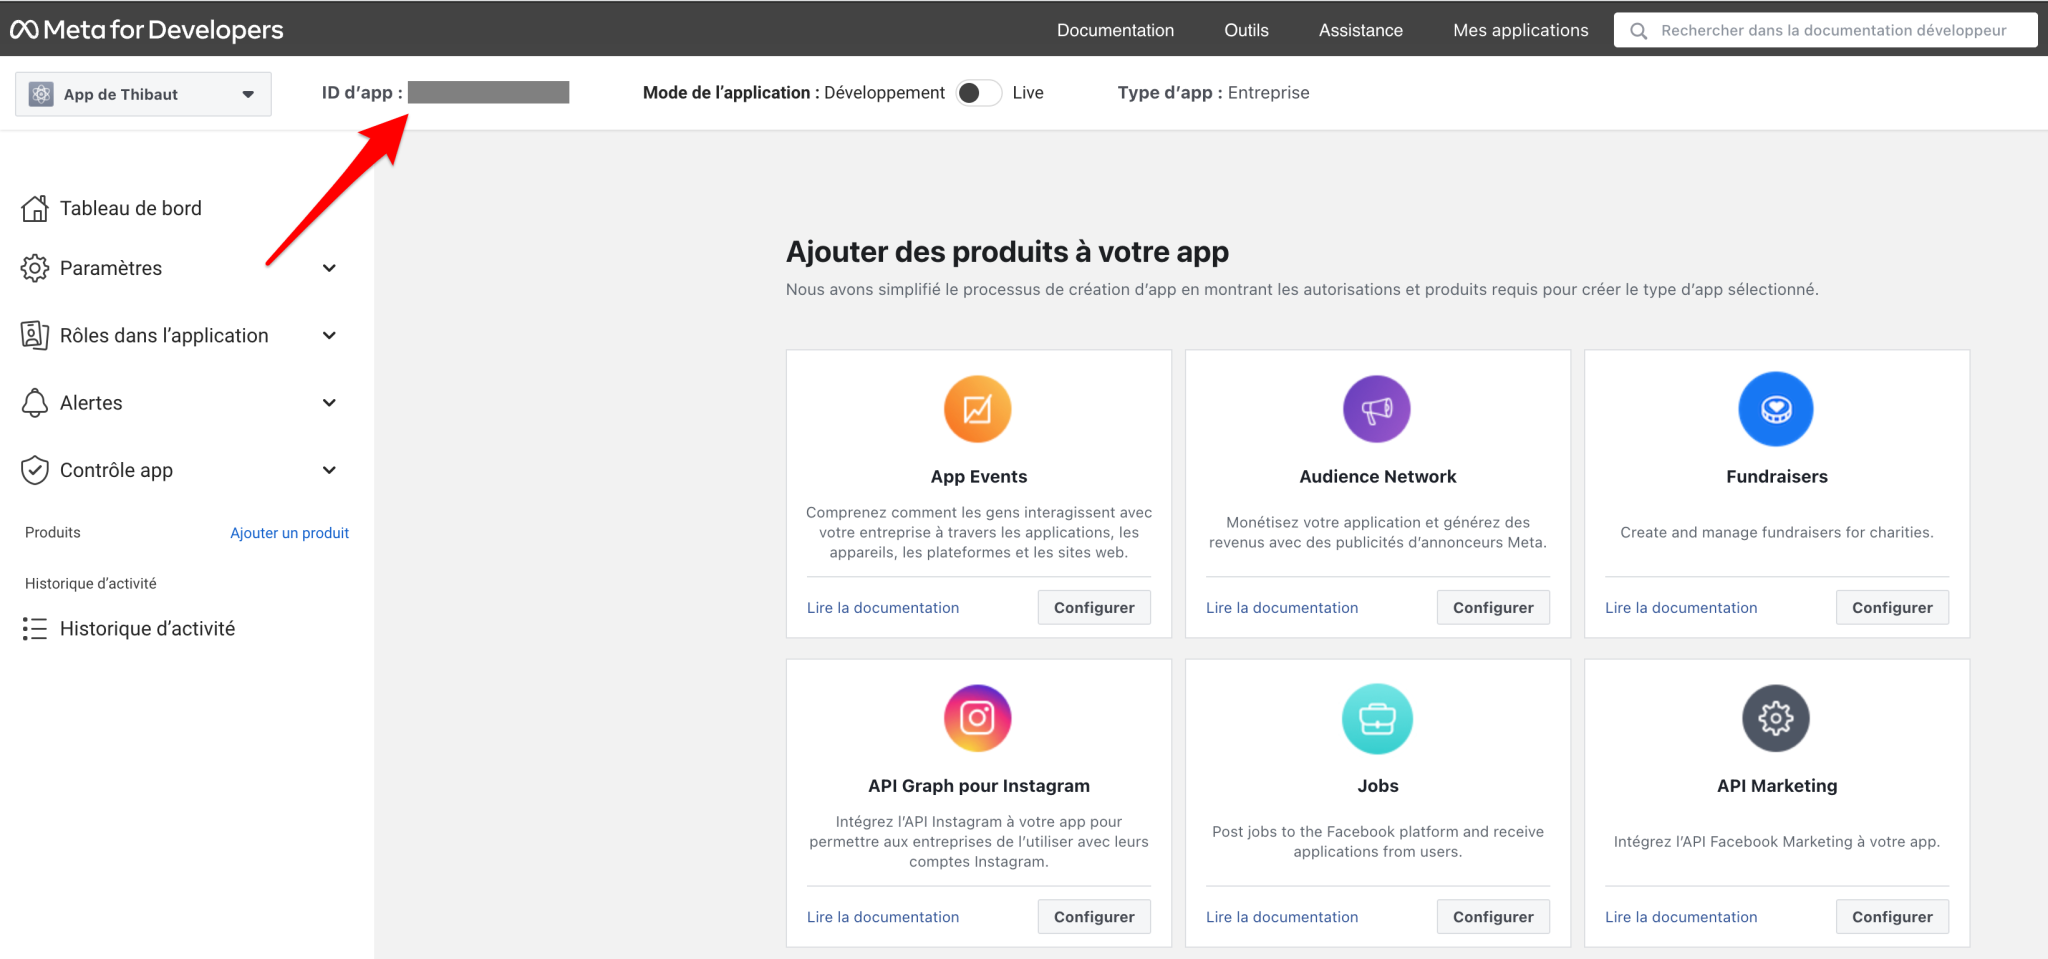Click the 'Type d'app : Entreprise' label
2048x959 pixels.
coord(1213,93)
